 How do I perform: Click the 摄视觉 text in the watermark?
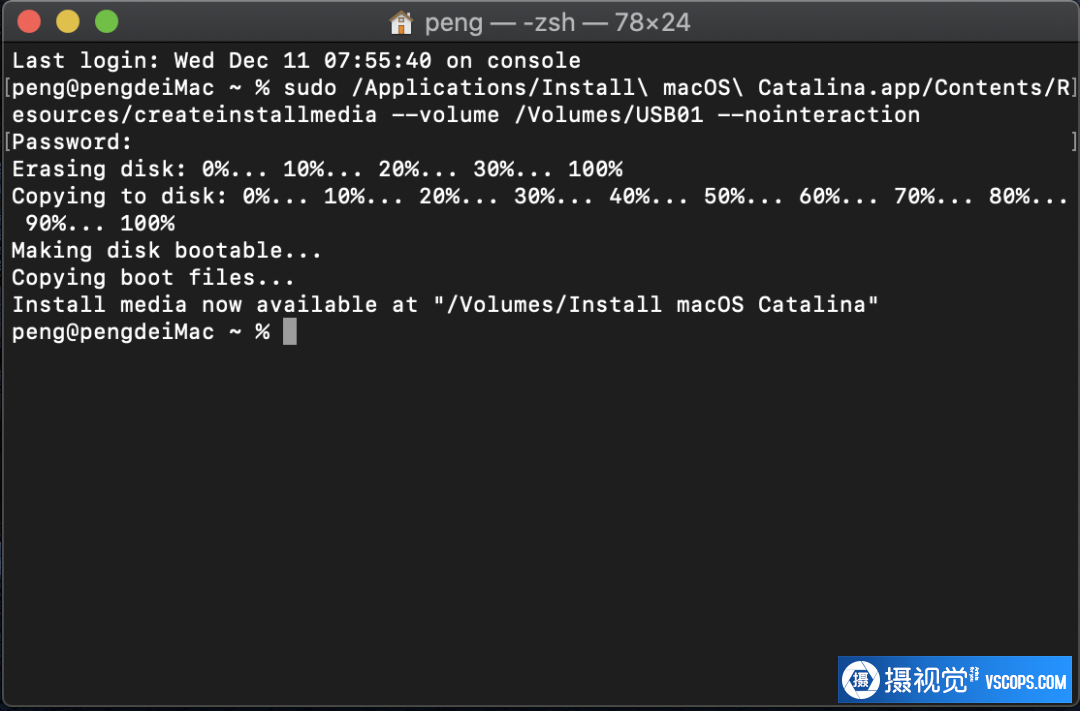tap(926, 681)
